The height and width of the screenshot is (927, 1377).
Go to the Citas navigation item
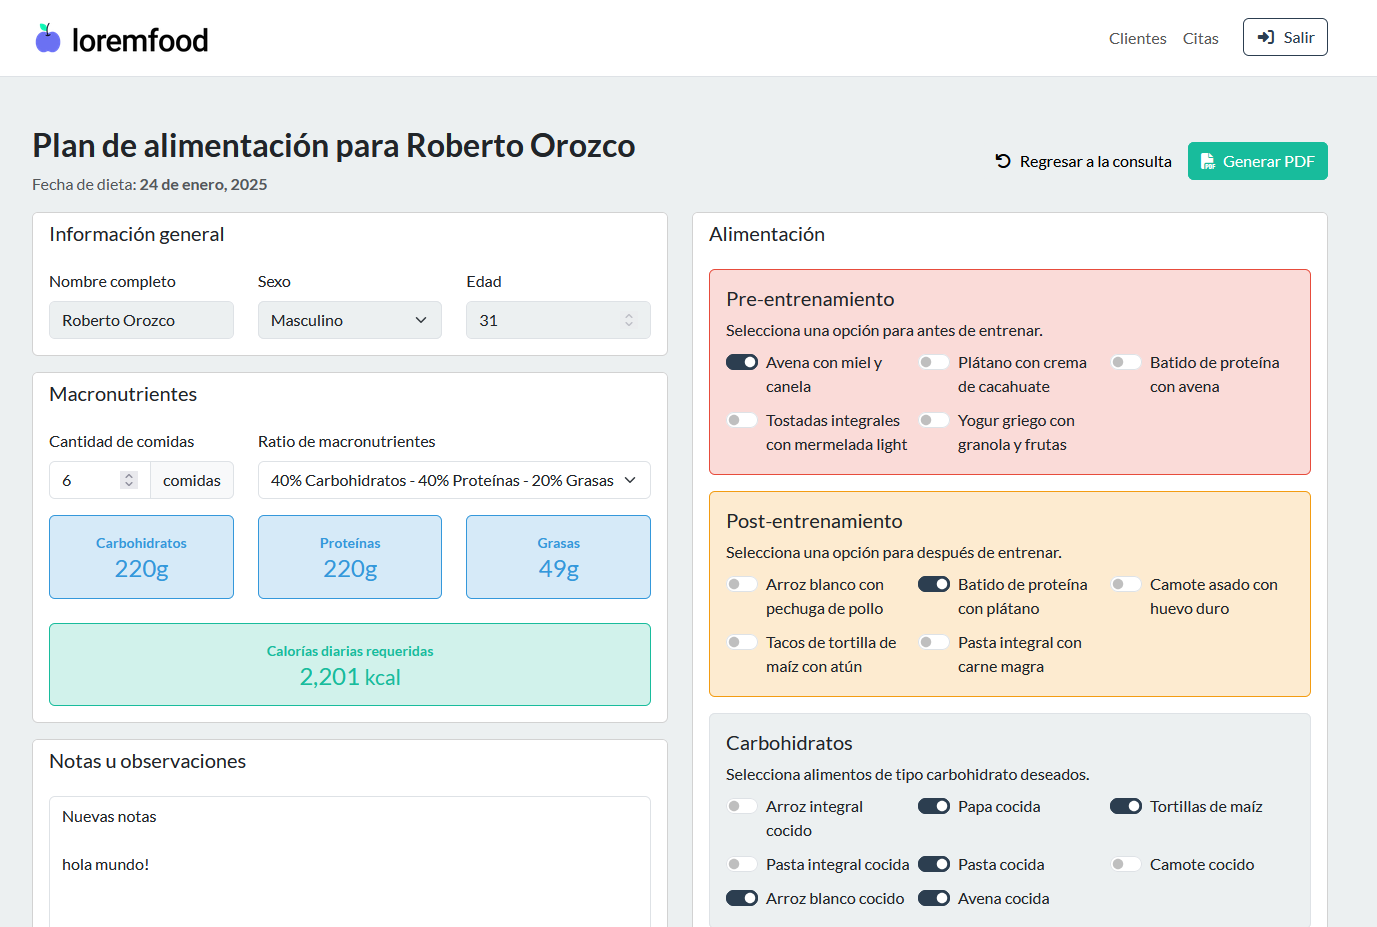click(1201, 38)
